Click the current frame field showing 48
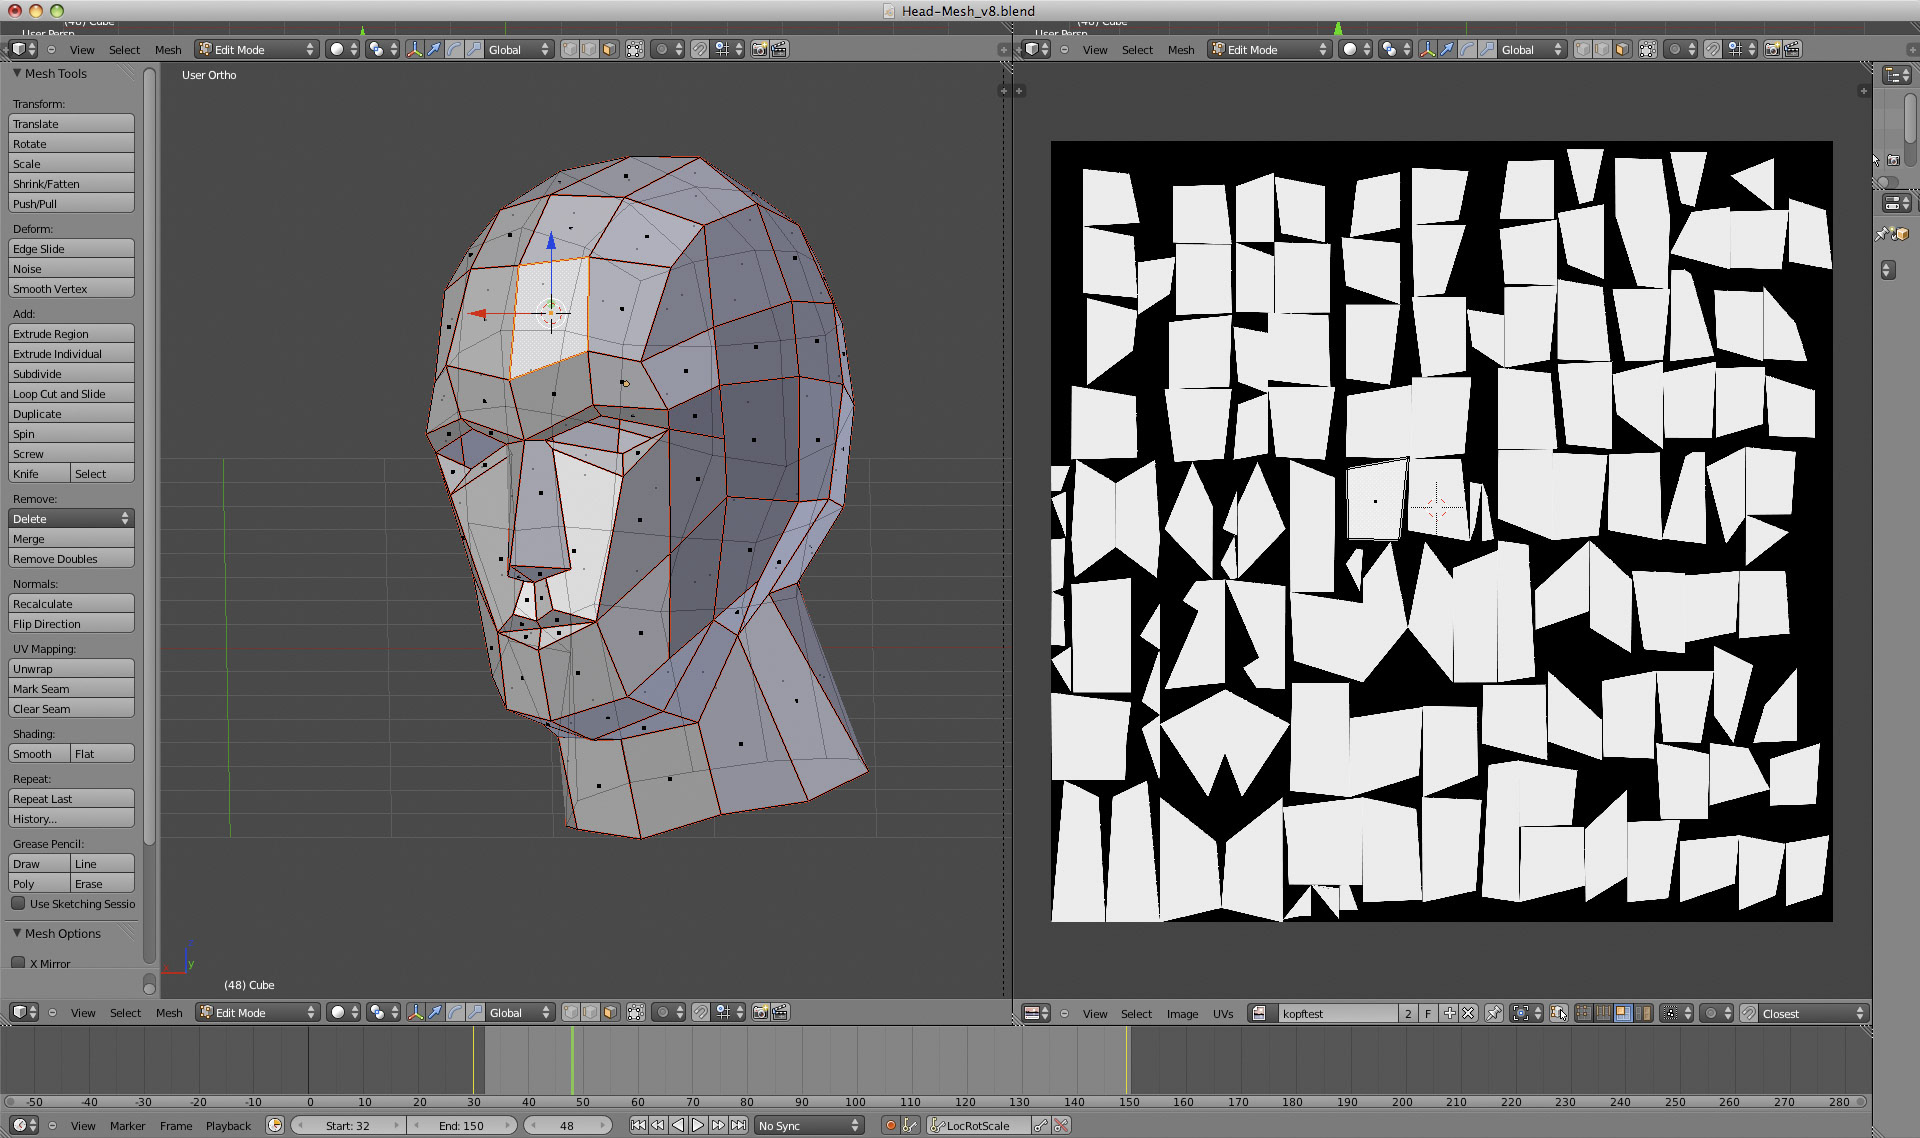This screenshot has height=1138, width=1920. 567,1125
